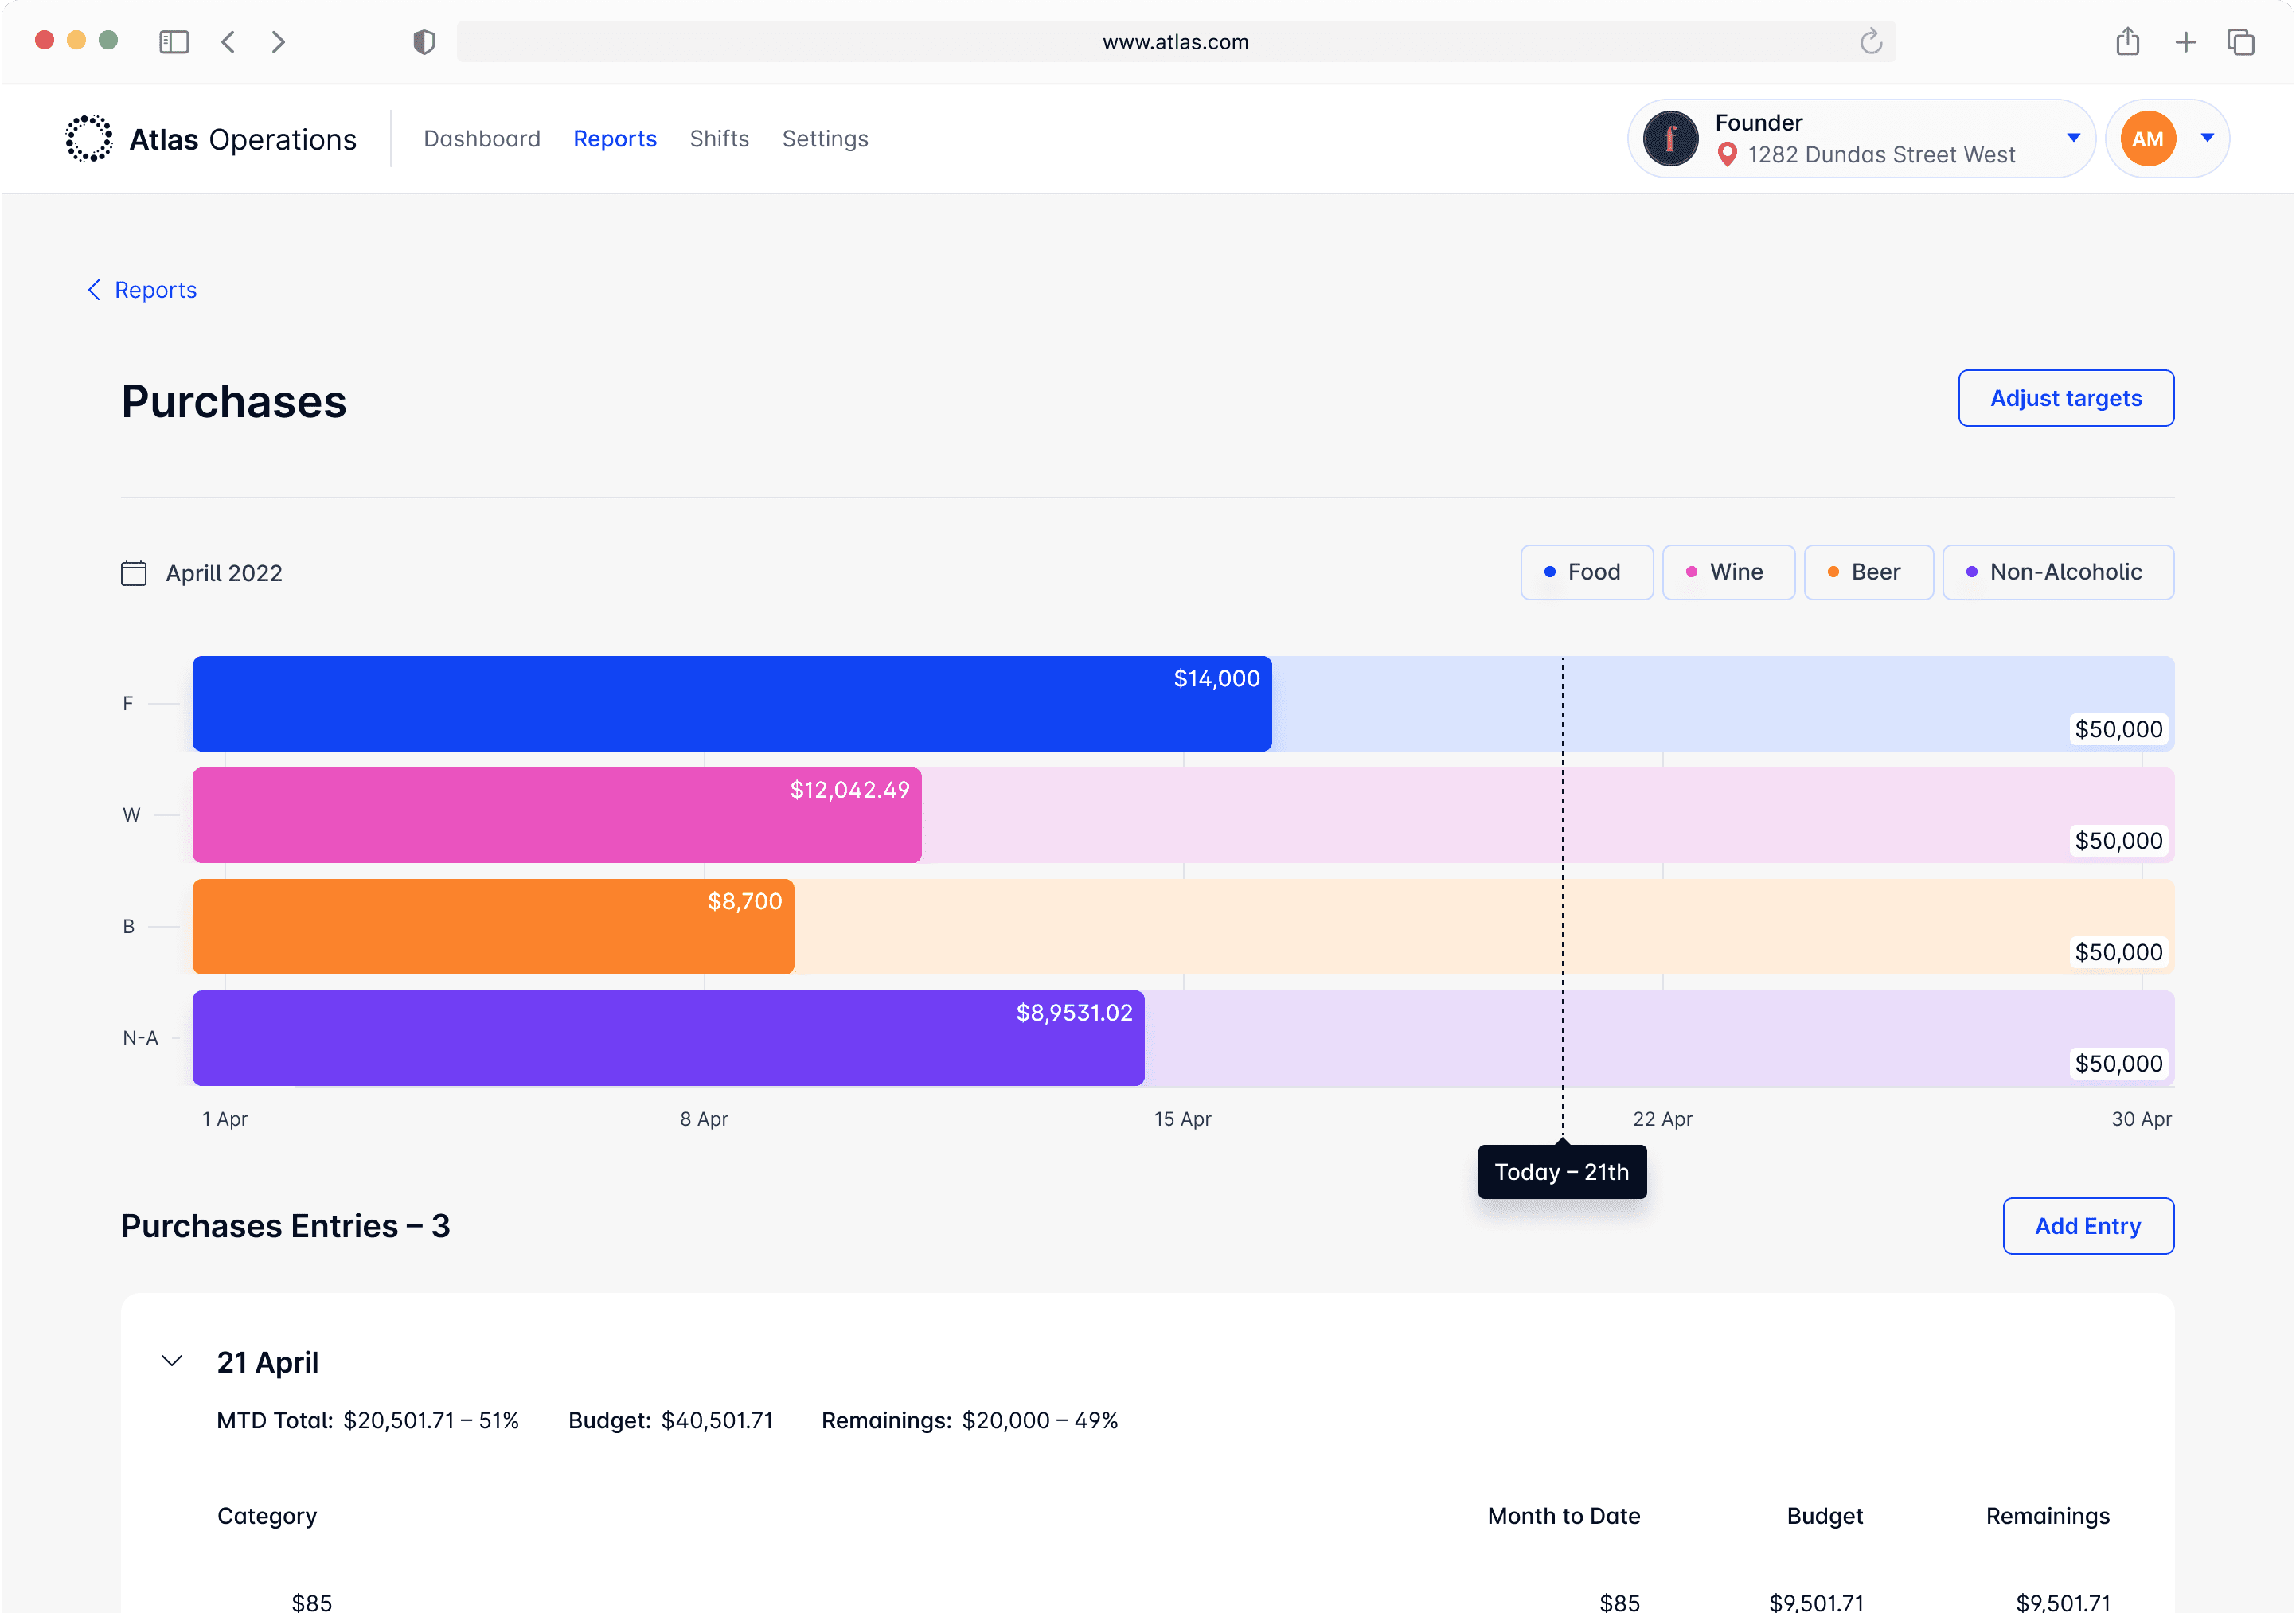This screenshot has width=2296, height=1613.
Task: Click the calendar icon beside Aprill 2022
Action: pyautogui.click(x=133, y=573)
